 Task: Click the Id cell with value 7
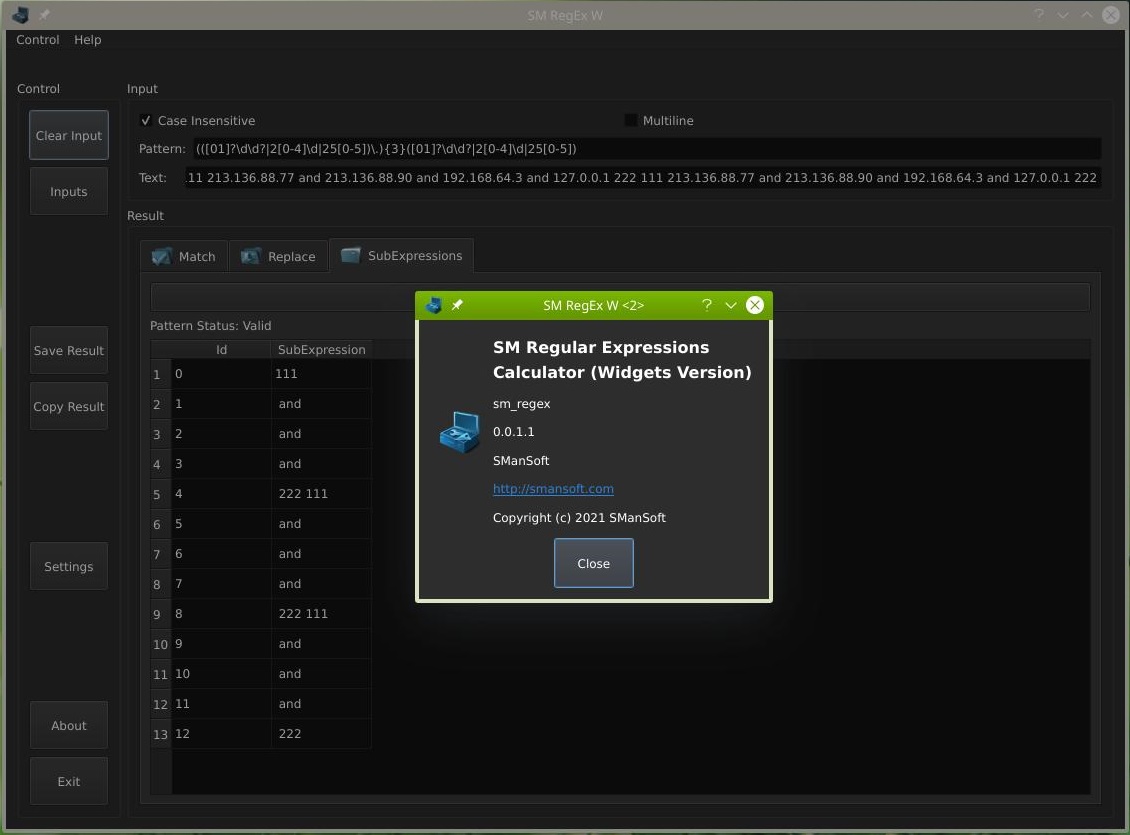221,584
